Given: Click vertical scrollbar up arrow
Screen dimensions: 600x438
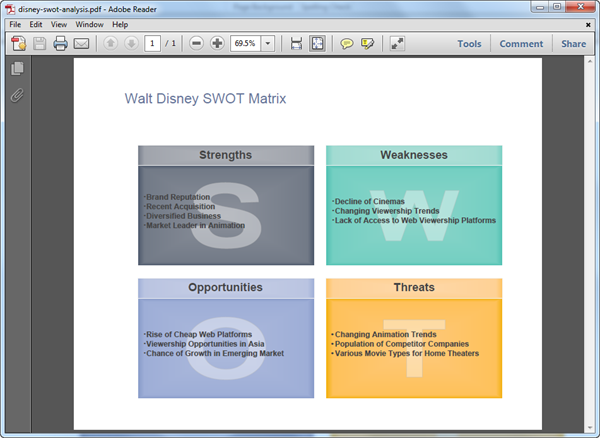Looking at the screenshot, I should 589,61.
